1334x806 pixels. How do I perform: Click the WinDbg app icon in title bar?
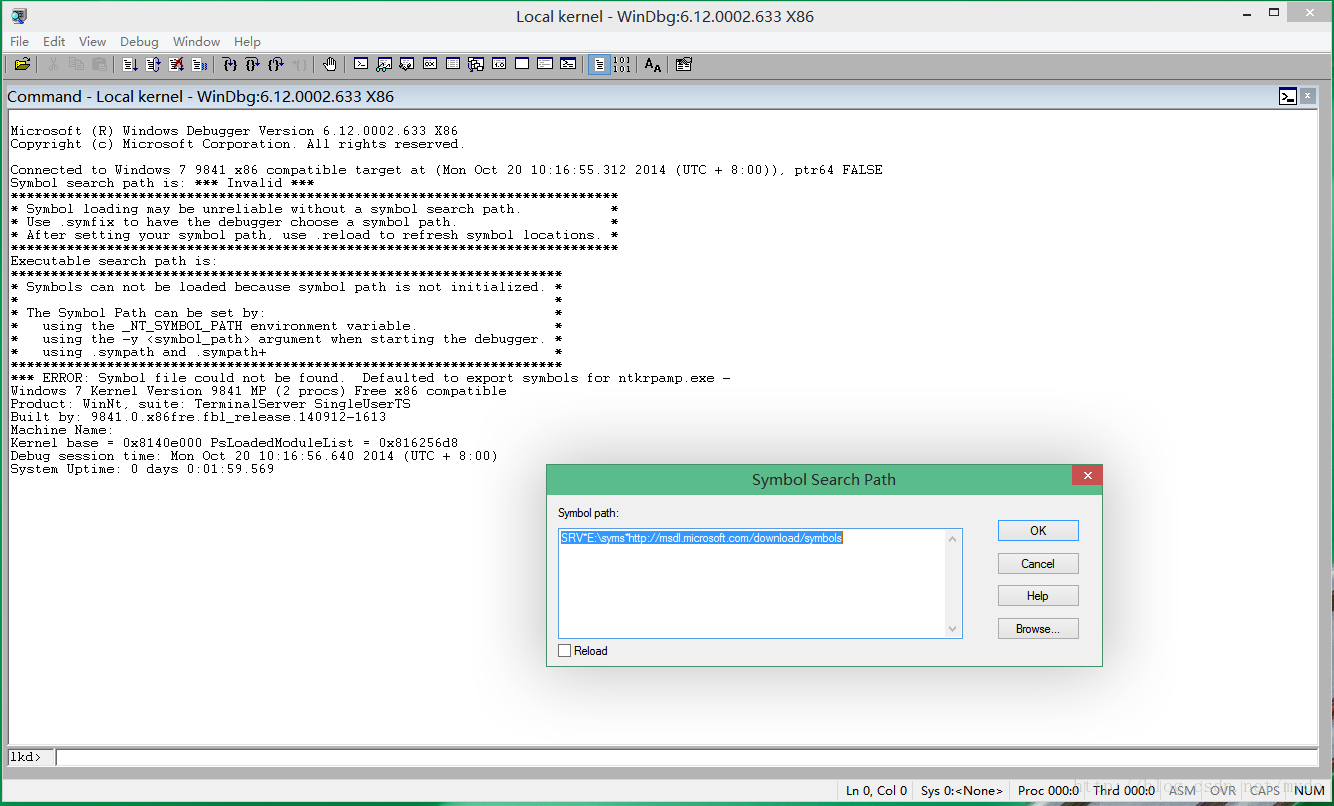click(19, 15)
